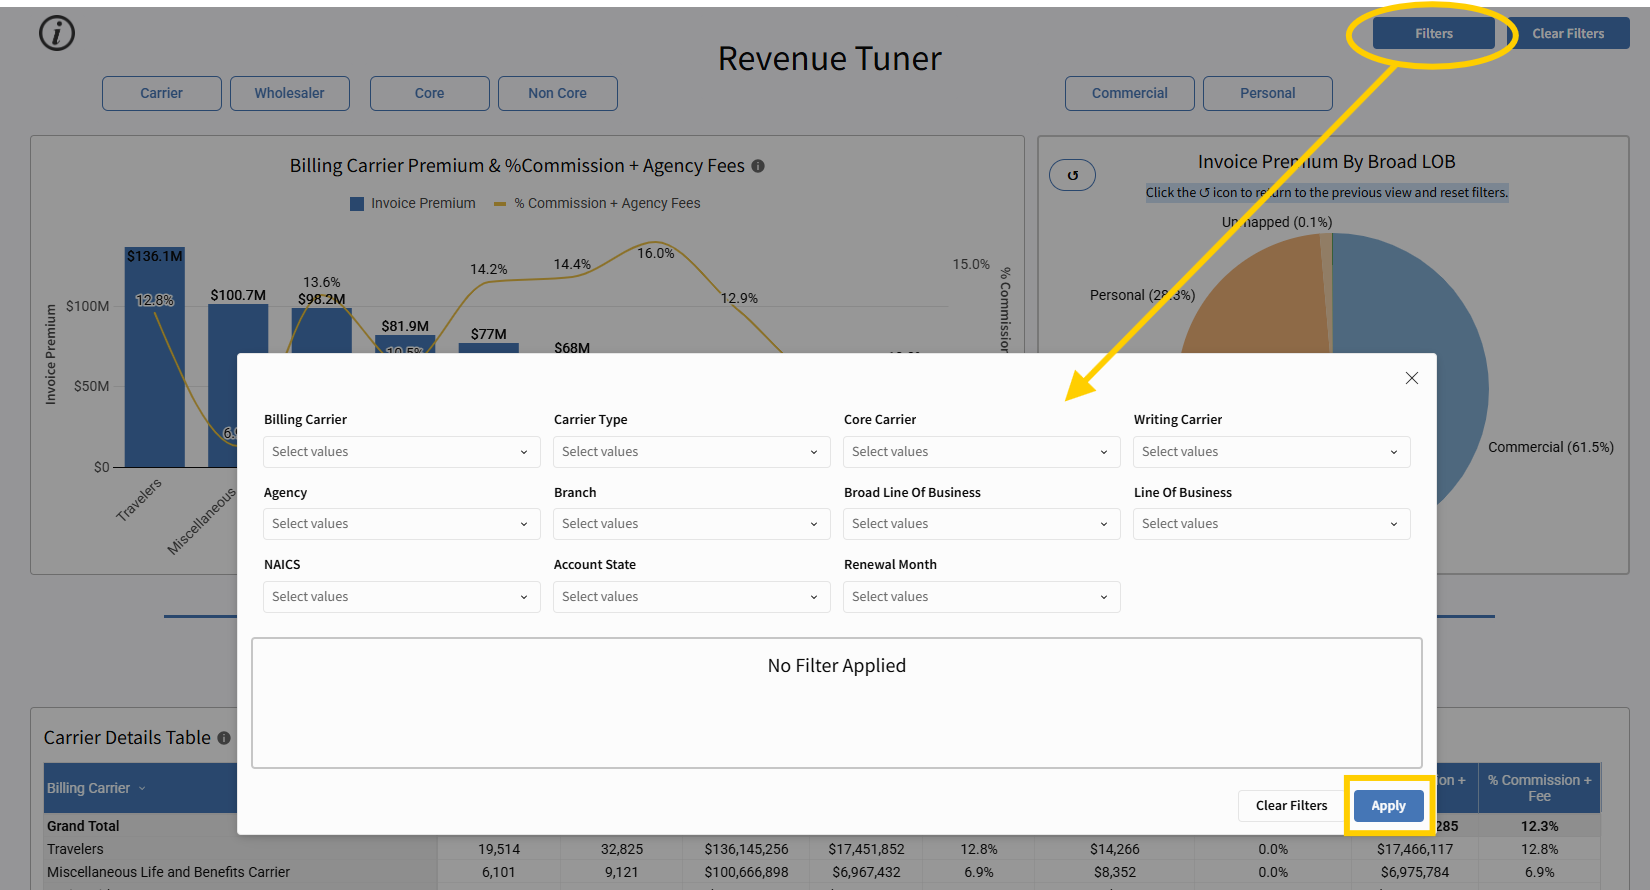Select the Personal tab button

(x=1267, y=93)
